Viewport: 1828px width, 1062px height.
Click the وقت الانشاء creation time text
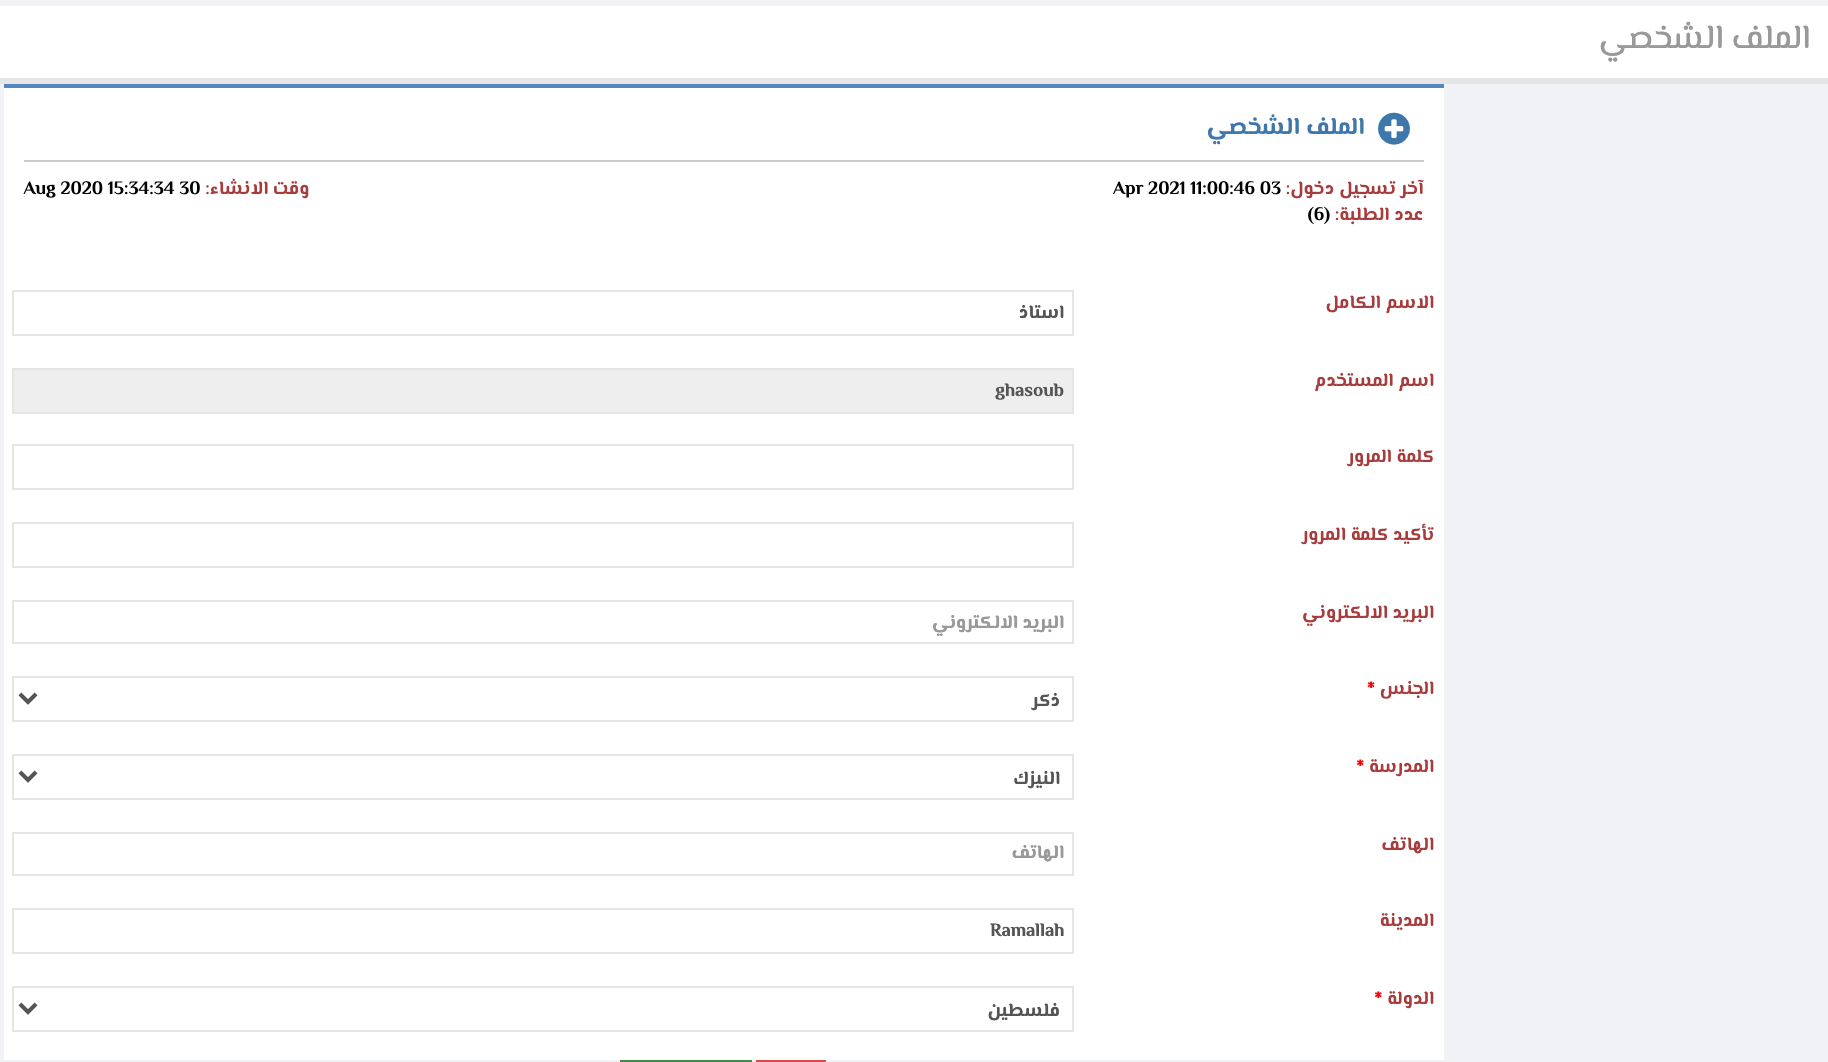pyautogui.click(x=166, y=188)
